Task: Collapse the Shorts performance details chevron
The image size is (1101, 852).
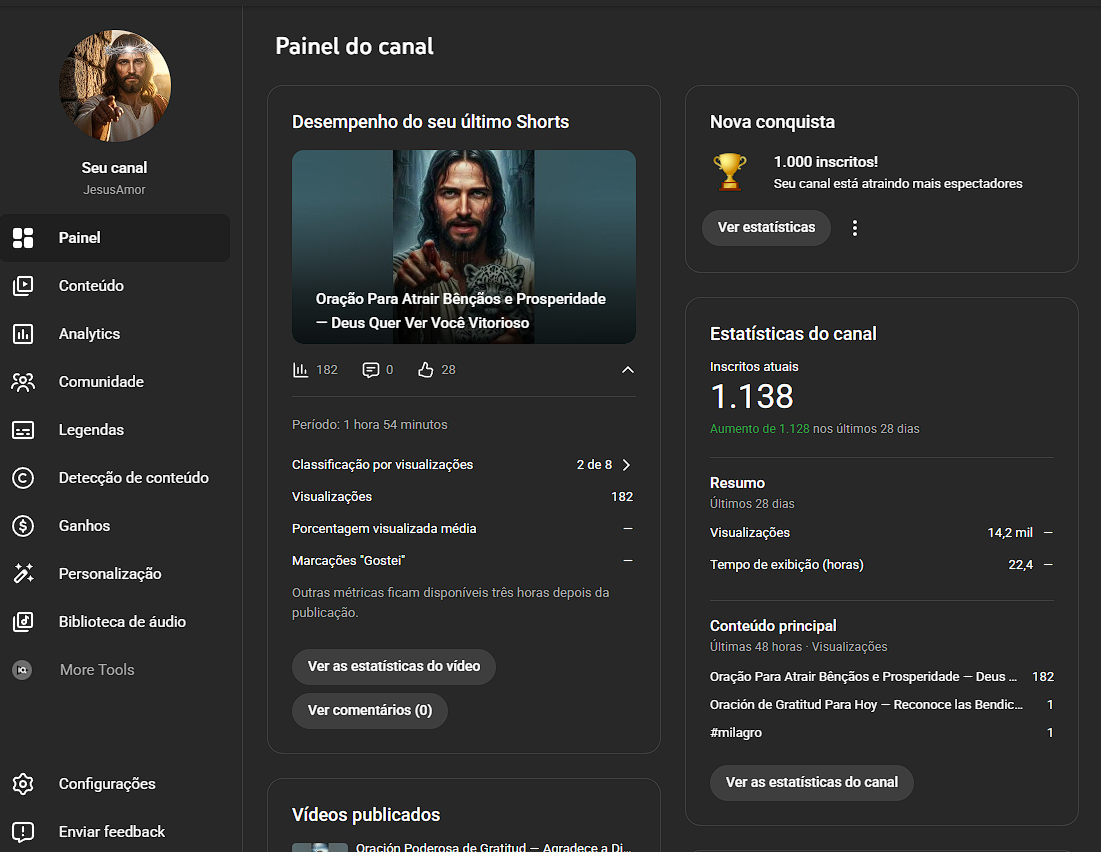Action: click(x=628, y=370)
